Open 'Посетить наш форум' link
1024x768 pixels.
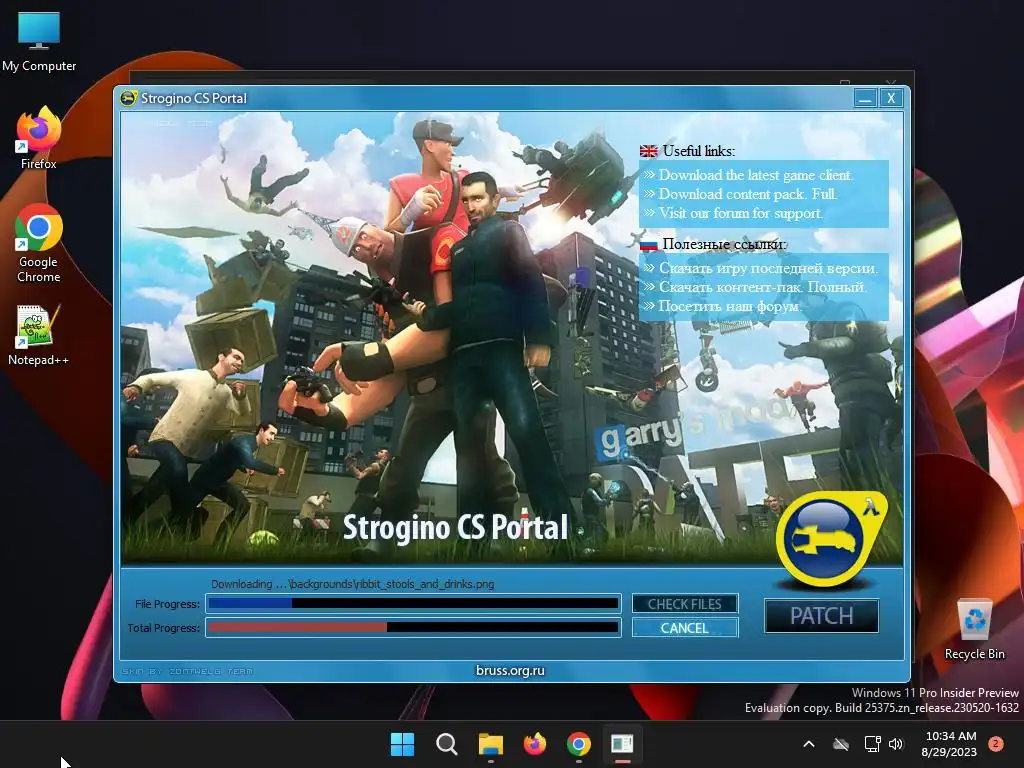click(729, 306)
